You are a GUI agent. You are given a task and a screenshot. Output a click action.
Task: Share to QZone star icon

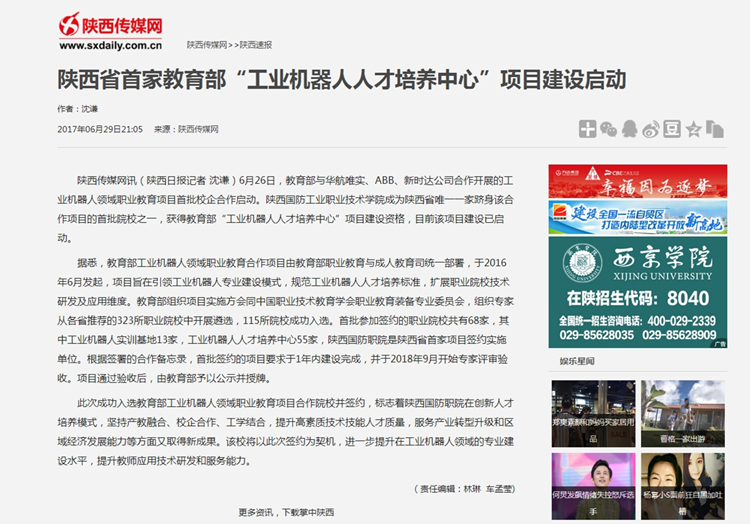pyautogui.click(x=694, y=129)
